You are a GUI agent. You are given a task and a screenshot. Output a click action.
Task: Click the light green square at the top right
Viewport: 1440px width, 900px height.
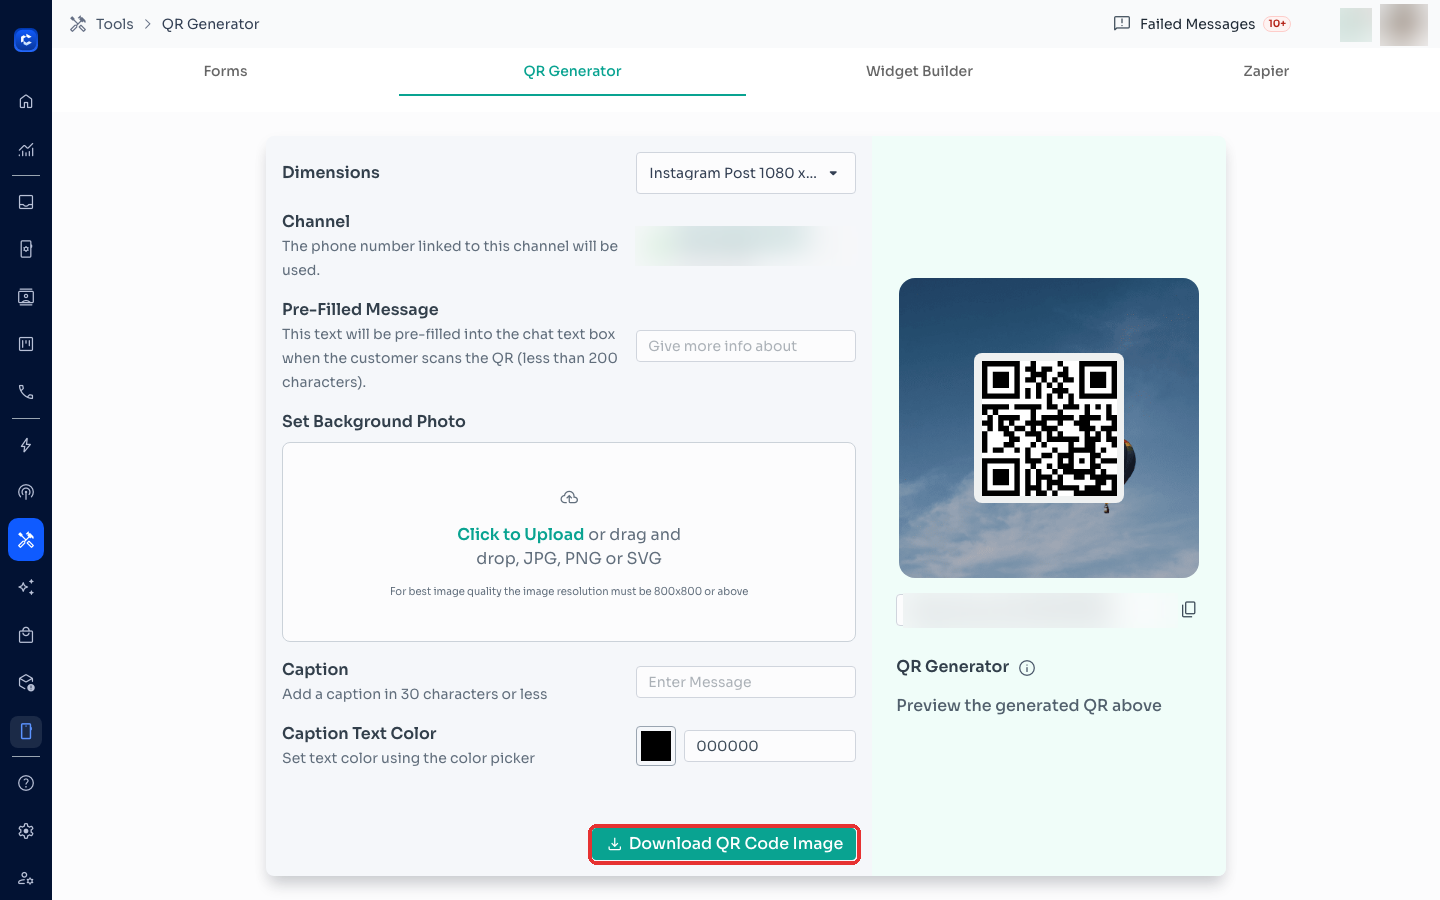pyautogui.click(x=1356, y=25)
